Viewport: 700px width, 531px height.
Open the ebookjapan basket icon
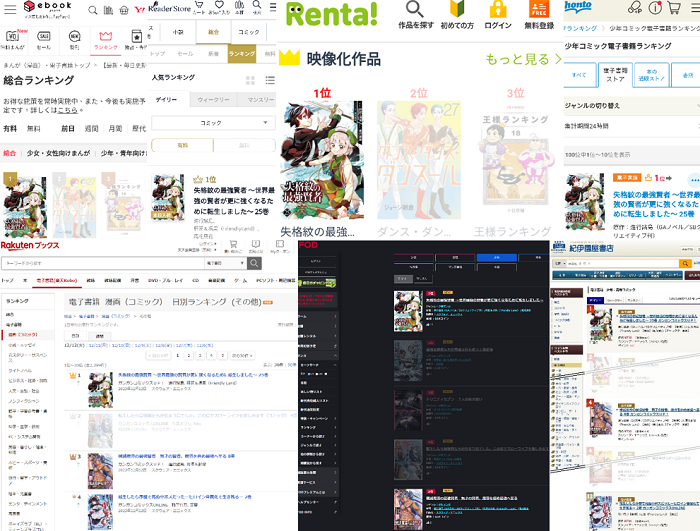coord(124,10)
